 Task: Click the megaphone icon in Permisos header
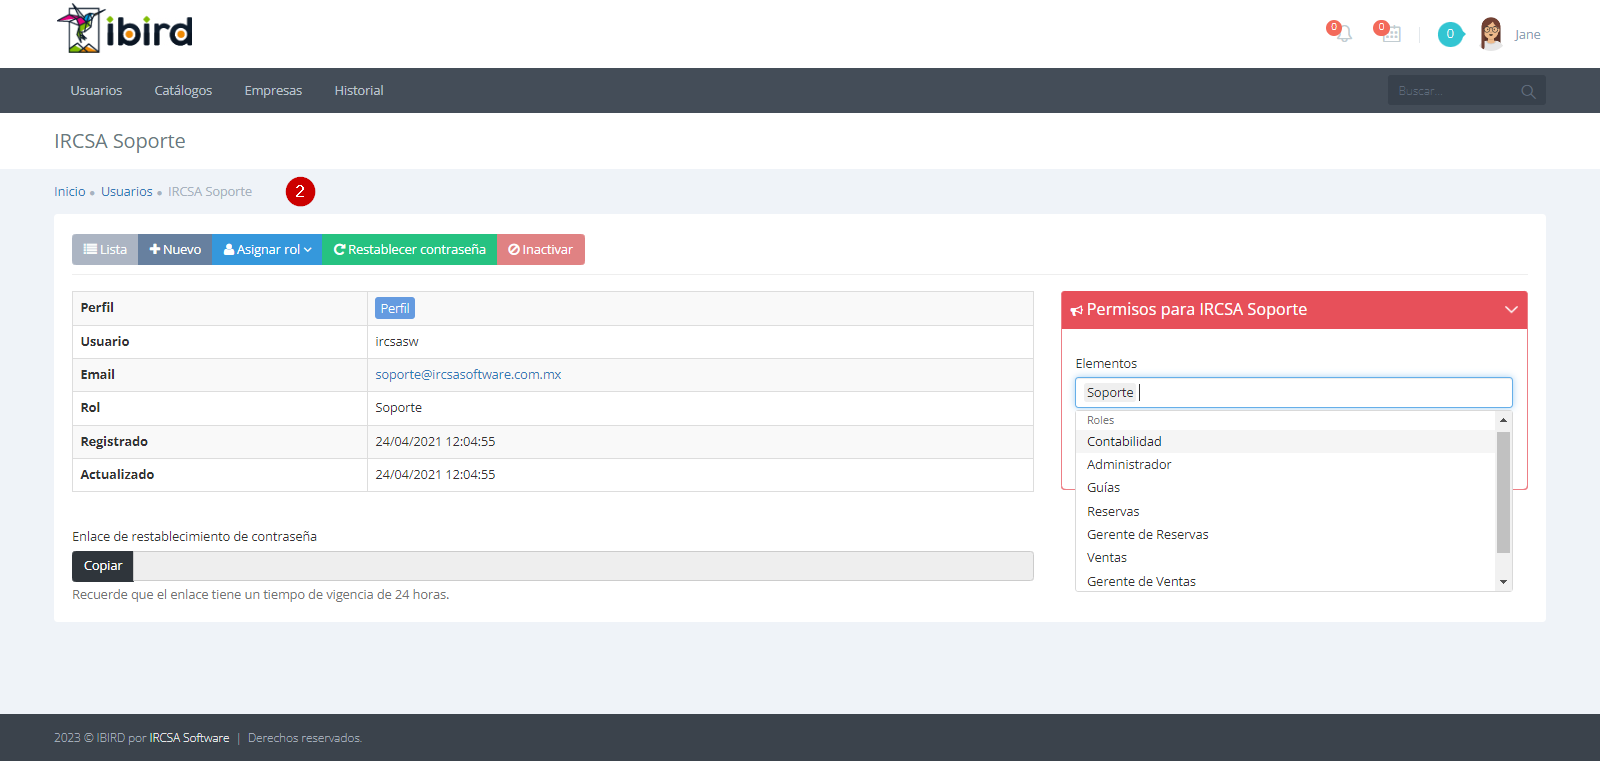(1077, 310)
